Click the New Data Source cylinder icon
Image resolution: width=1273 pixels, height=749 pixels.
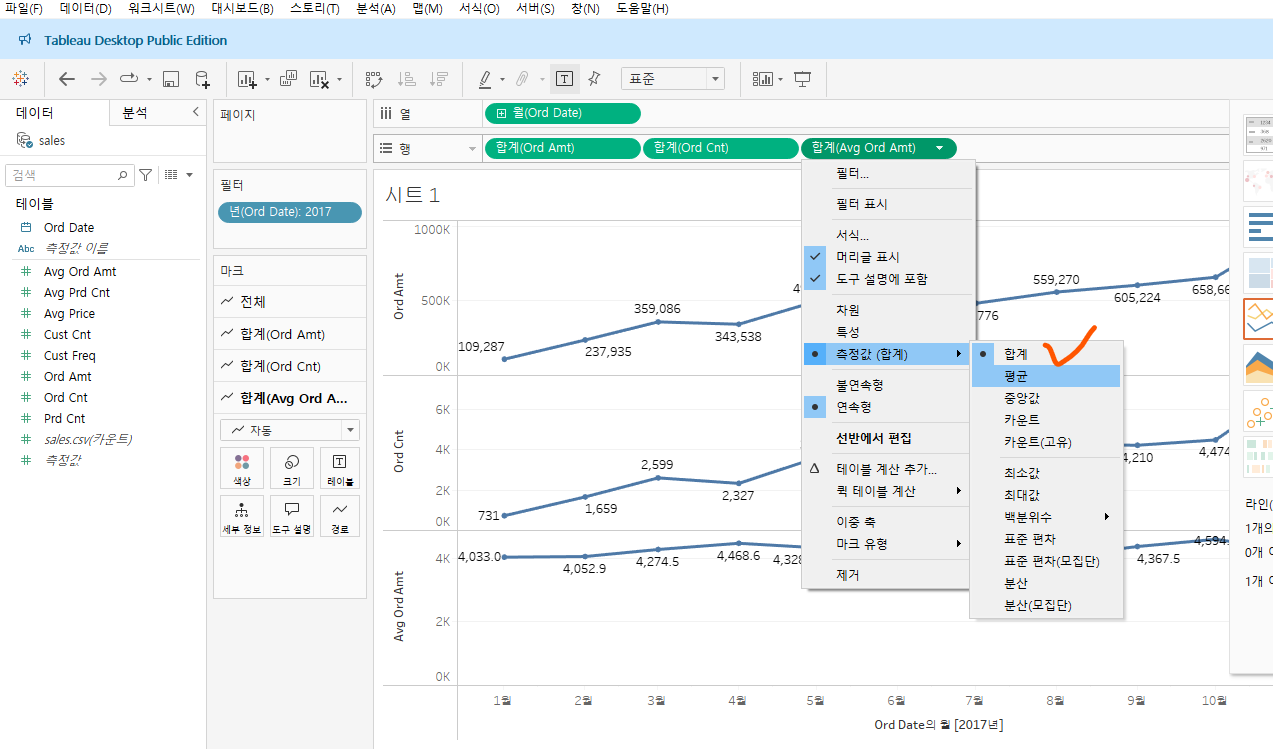(x=203, y=79)
